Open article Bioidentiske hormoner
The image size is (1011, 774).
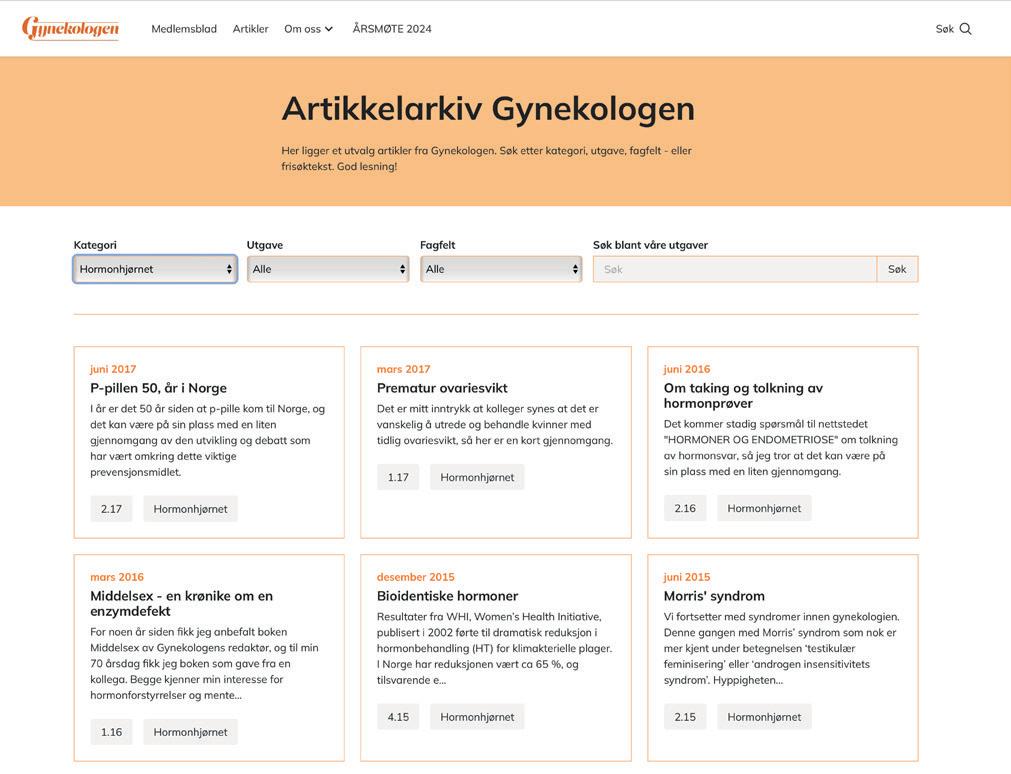[x=447, y=595]
